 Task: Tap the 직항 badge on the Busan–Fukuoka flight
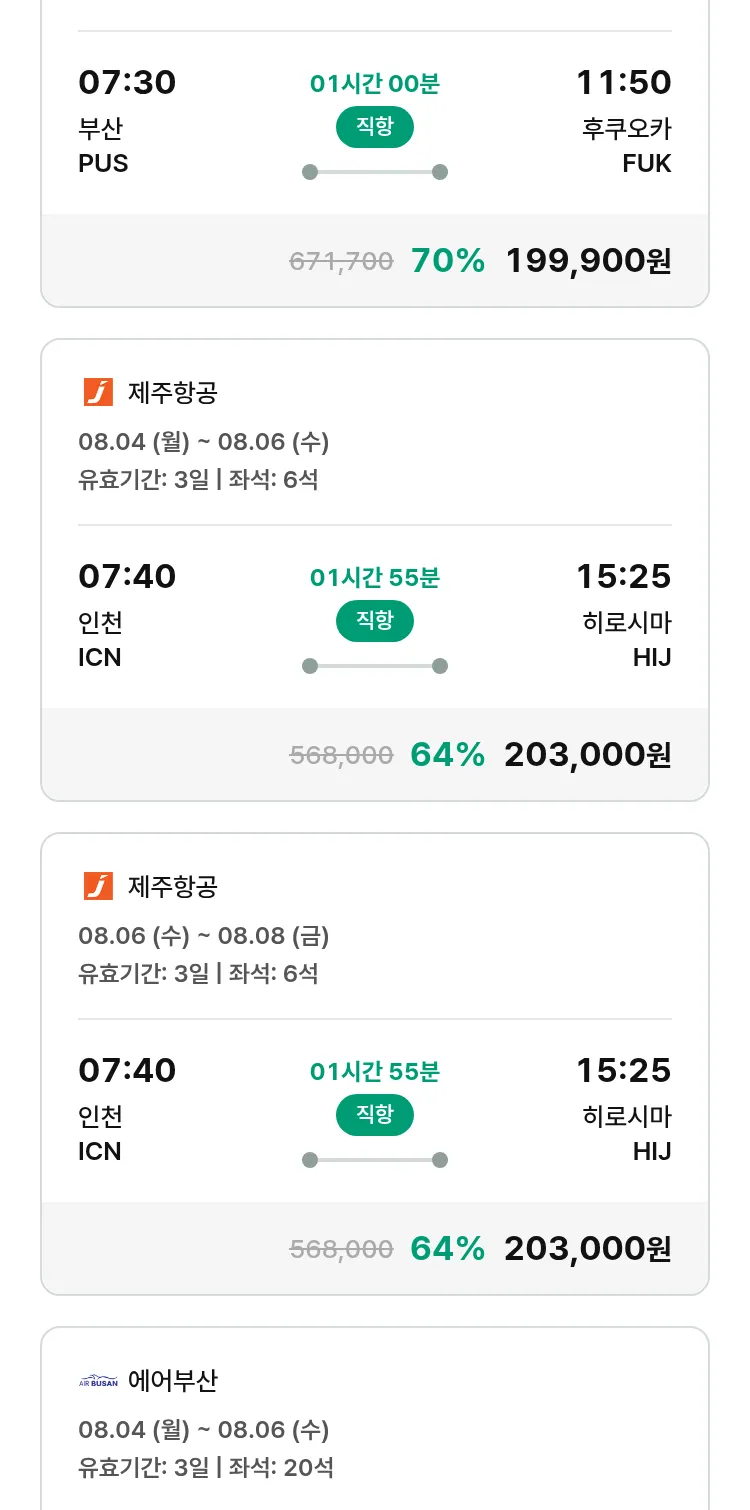tap(374, 127)
